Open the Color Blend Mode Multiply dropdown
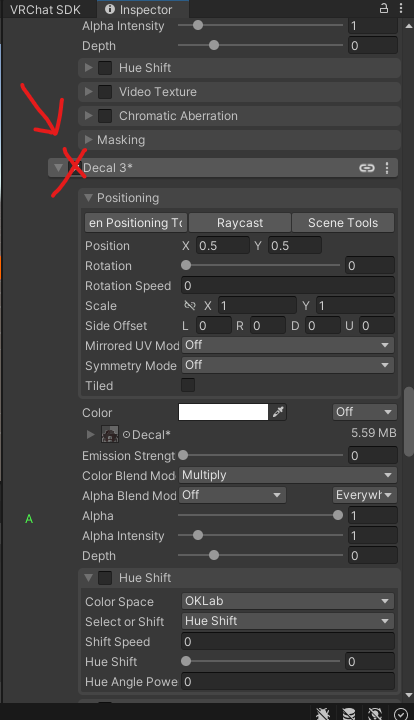Image resolution: width=414 pixels, height=720 pixels. click(288, 475)
